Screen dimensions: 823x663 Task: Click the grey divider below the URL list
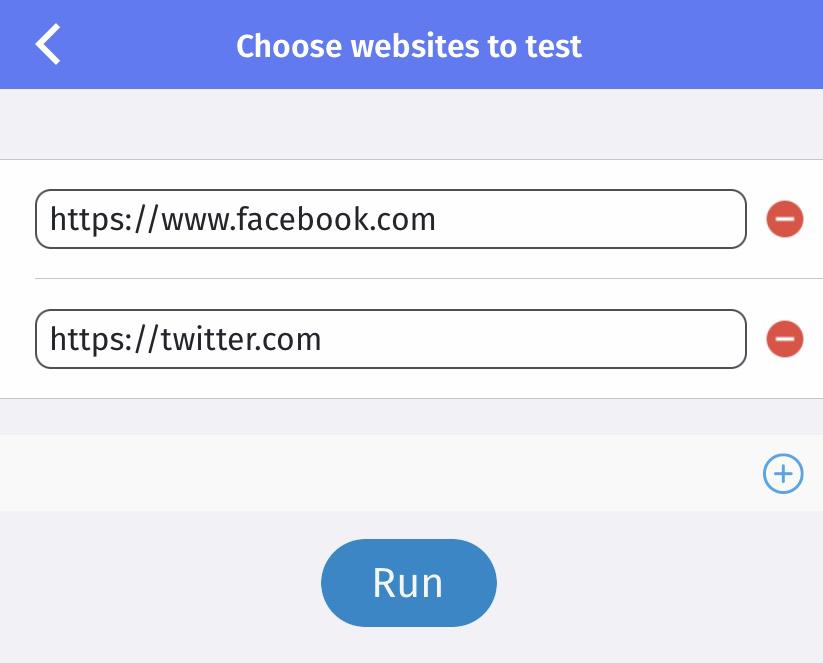(411, 416)
